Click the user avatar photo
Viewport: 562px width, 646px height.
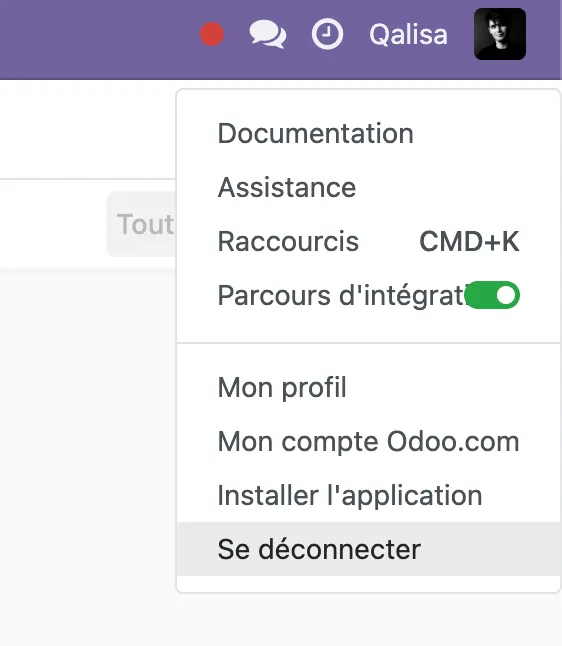click(500, 34)
